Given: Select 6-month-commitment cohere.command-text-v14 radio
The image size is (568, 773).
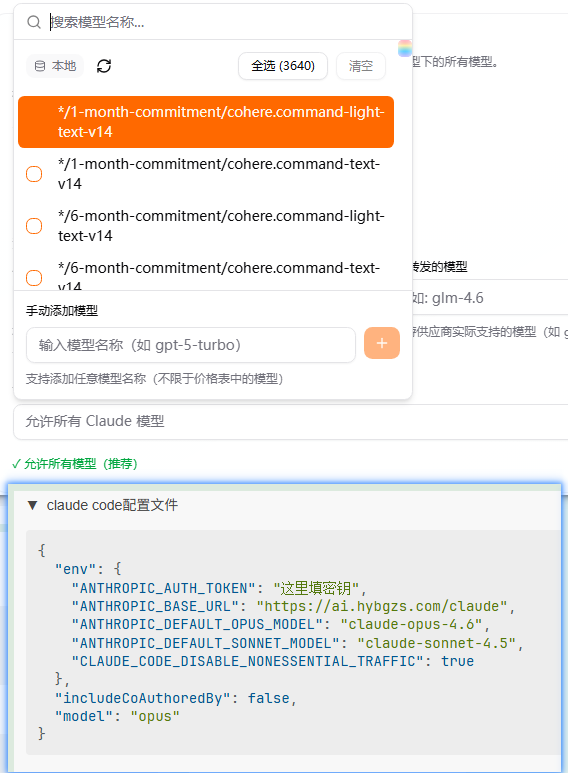Looking at the screenshot, I should point(34,278).
